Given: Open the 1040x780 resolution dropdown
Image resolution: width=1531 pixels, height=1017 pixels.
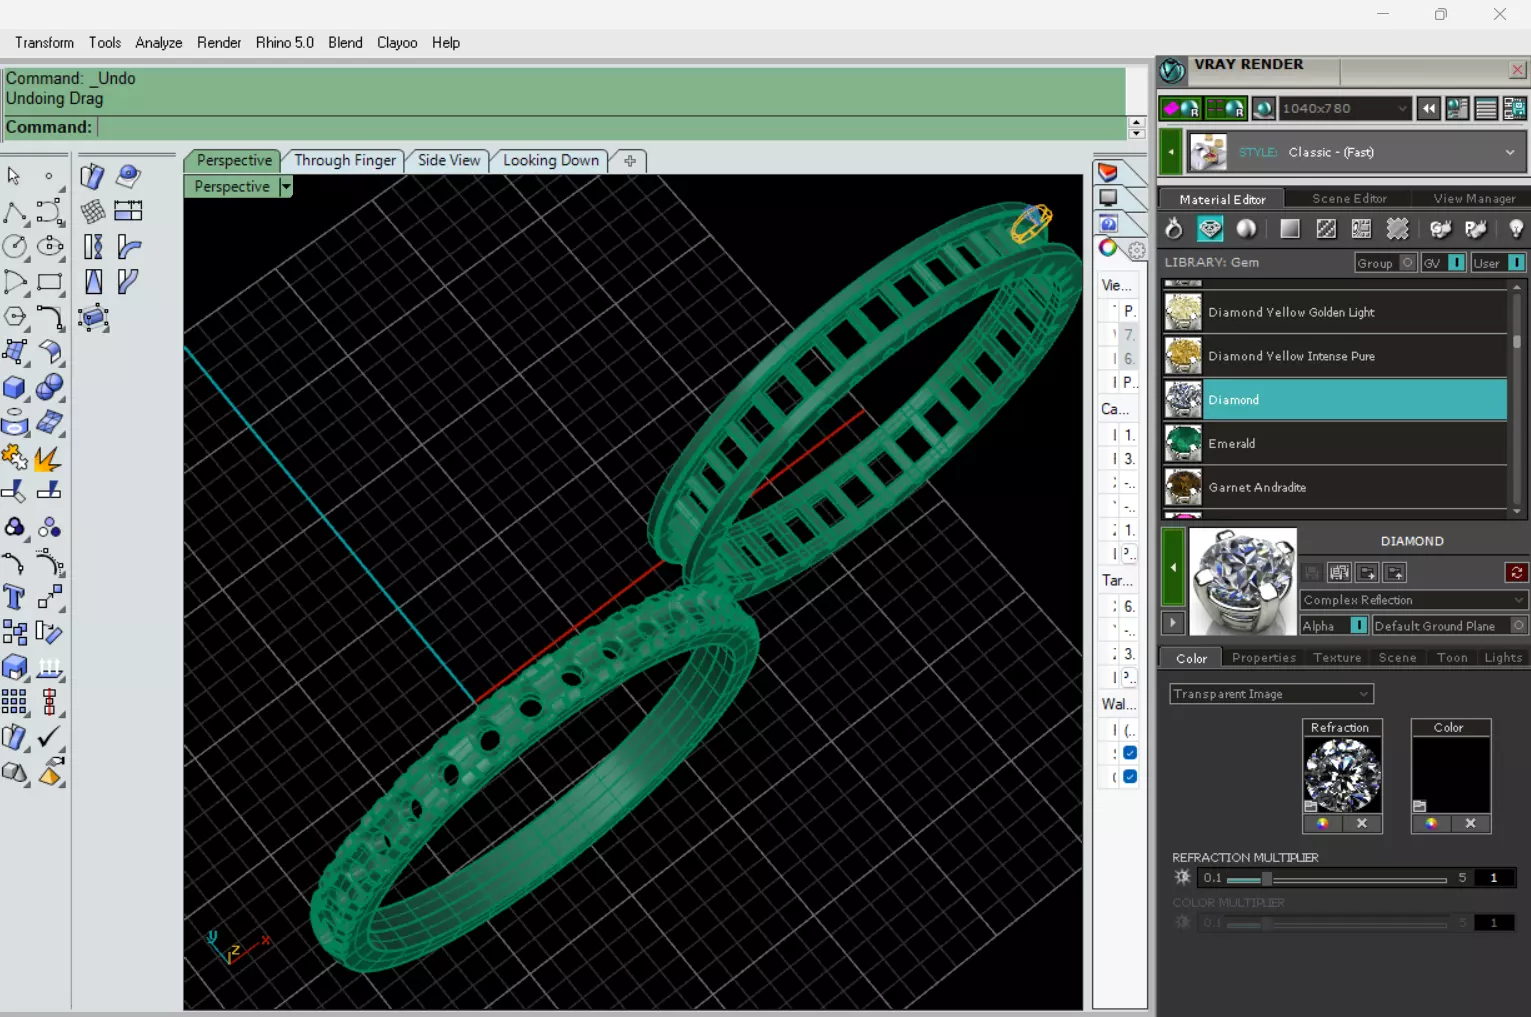Looking at the screenshot, I should pos(1345,108).
